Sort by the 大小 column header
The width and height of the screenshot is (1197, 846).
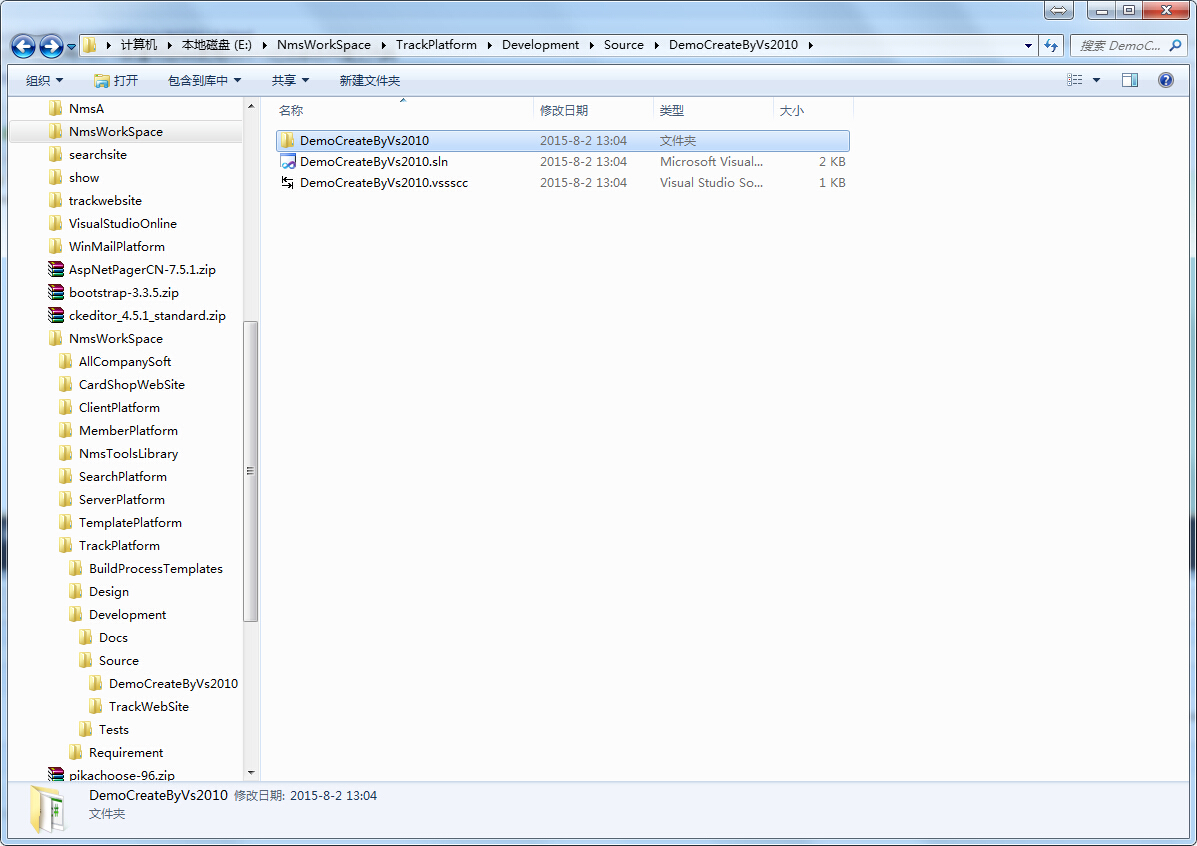(x=813, y=111)
